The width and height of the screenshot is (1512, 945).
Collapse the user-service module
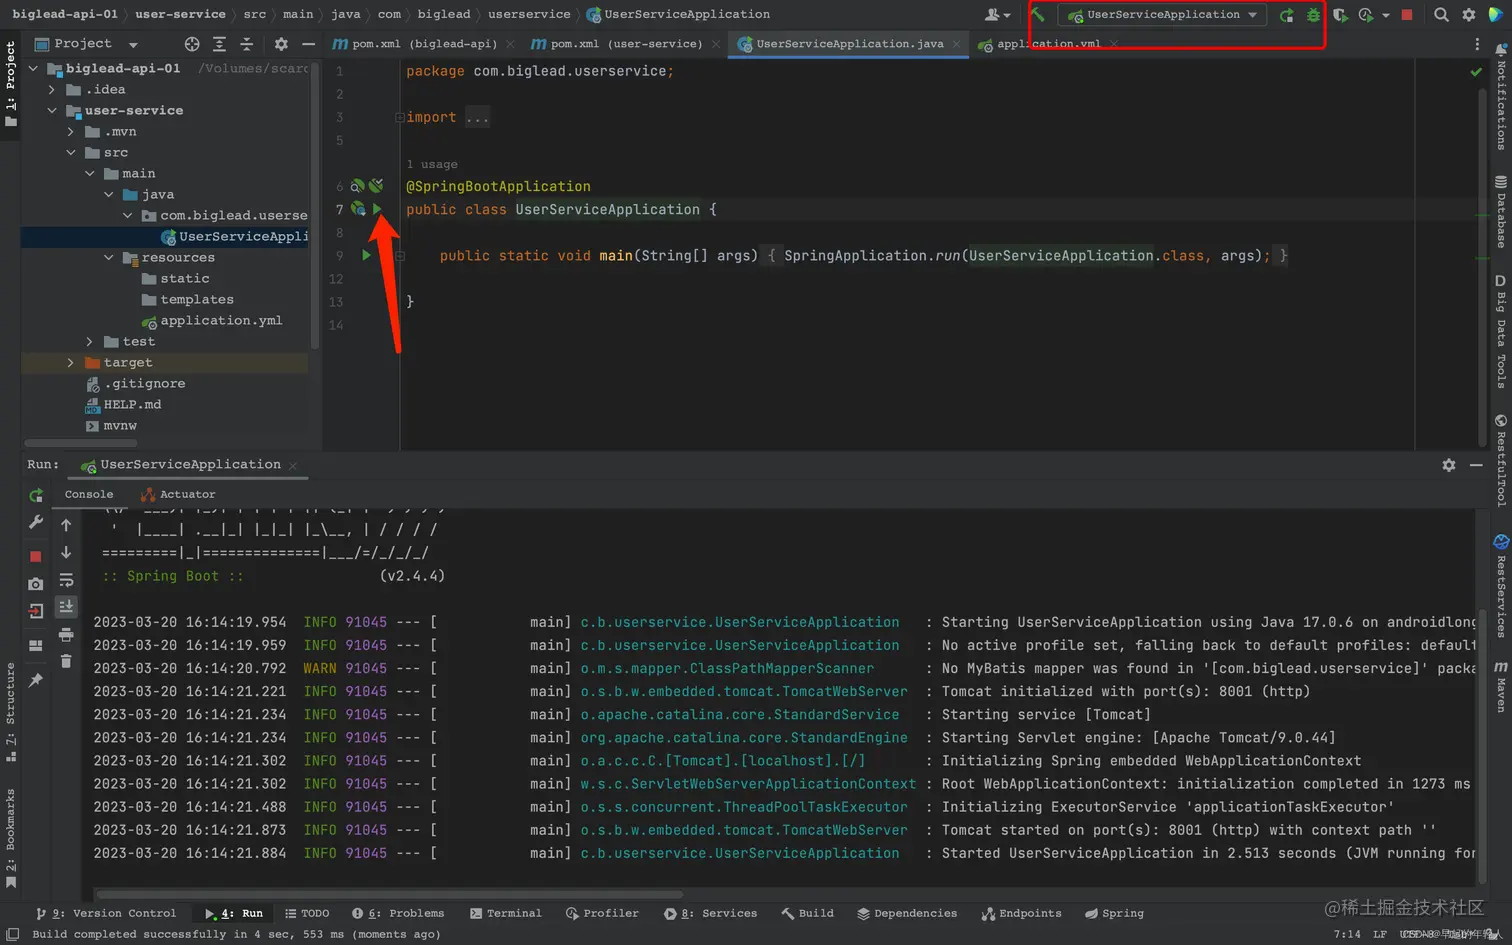point(52,110)
